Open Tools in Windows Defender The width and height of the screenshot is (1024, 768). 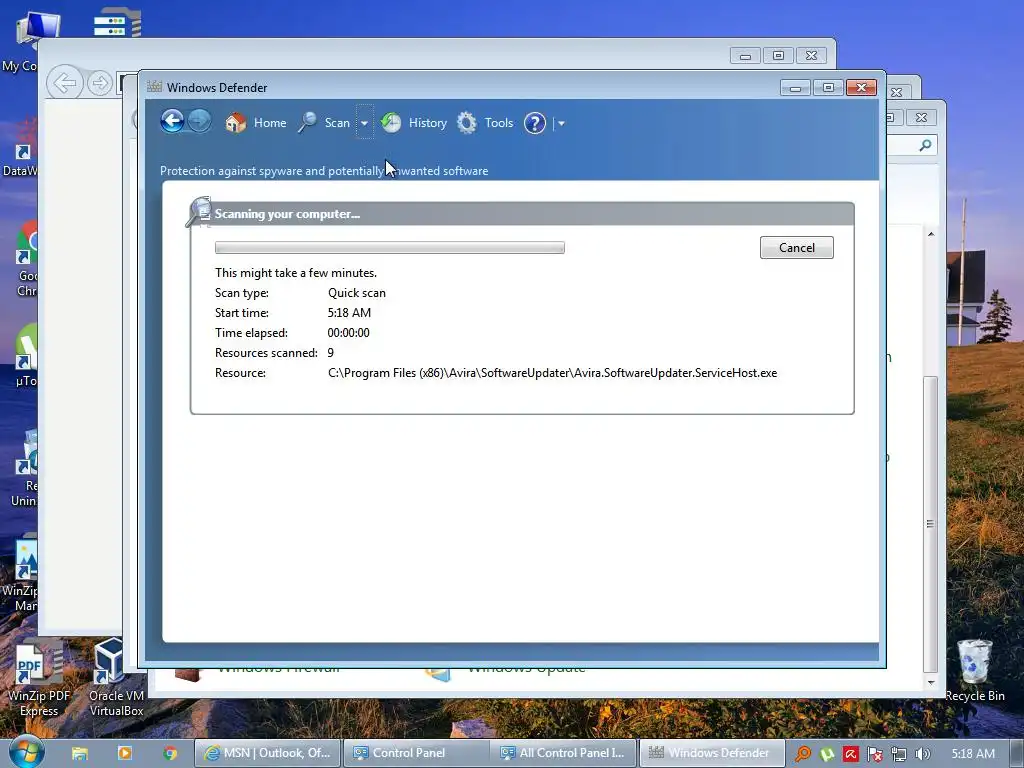coord(485,123)
